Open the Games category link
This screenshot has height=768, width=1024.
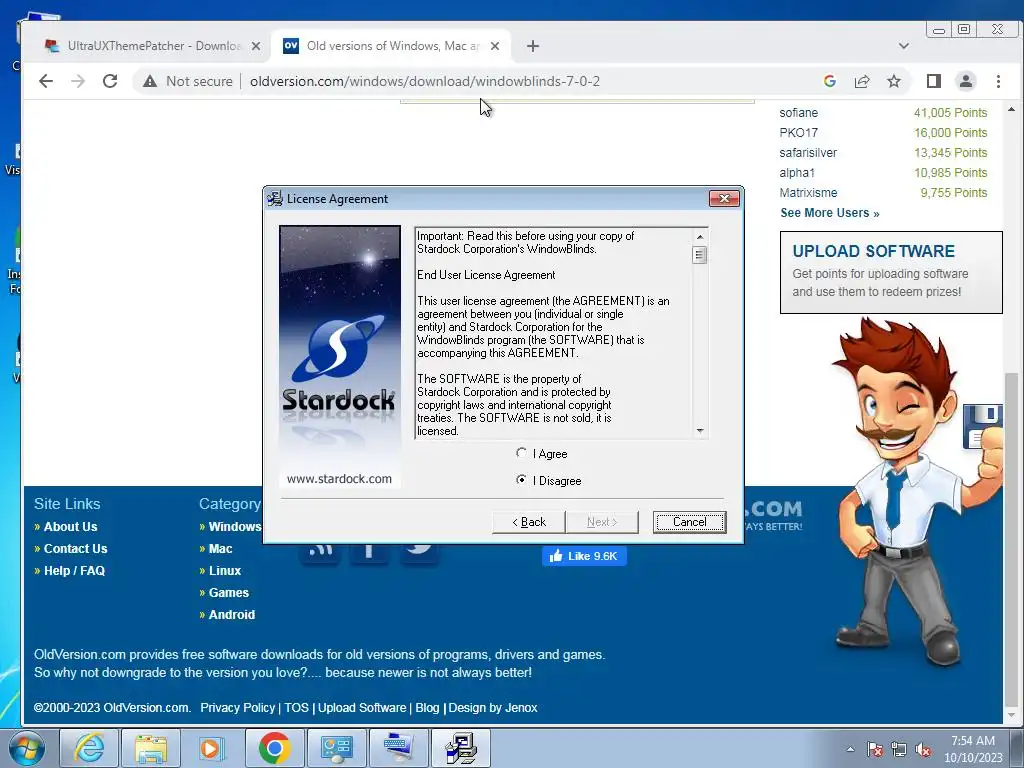tap(229, 593)
